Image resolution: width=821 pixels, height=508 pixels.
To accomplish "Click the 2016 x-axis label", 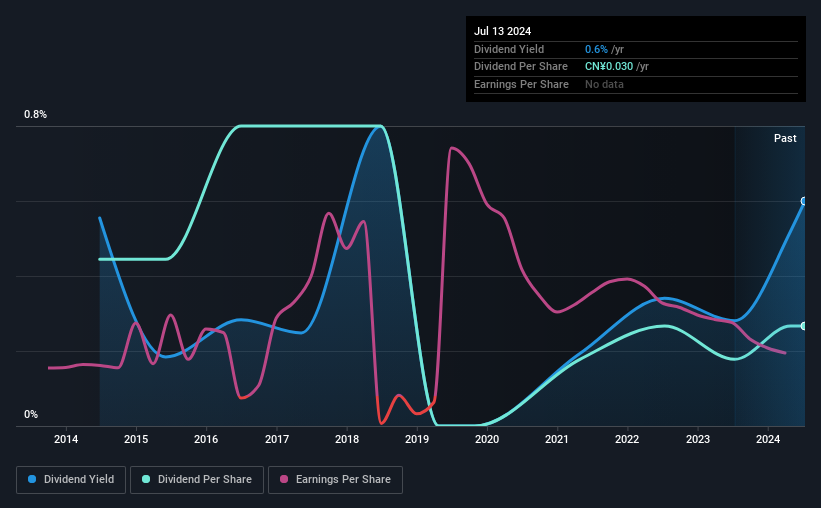I will click(x=206, y=439).
